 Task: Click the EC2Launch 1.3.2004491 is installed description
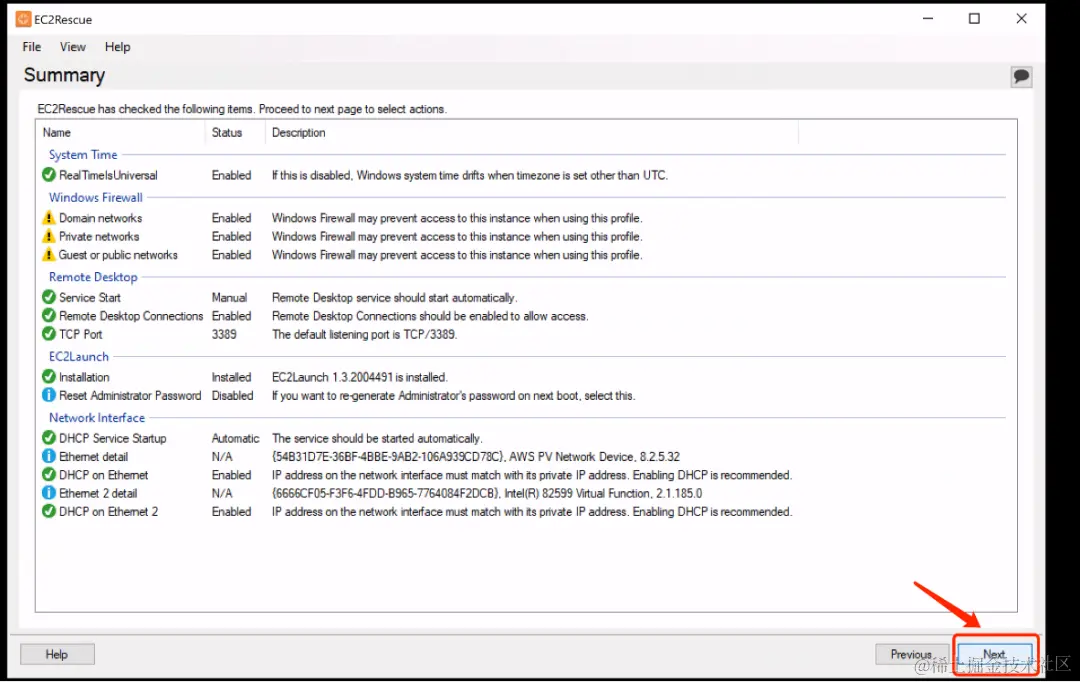(360, 378)
